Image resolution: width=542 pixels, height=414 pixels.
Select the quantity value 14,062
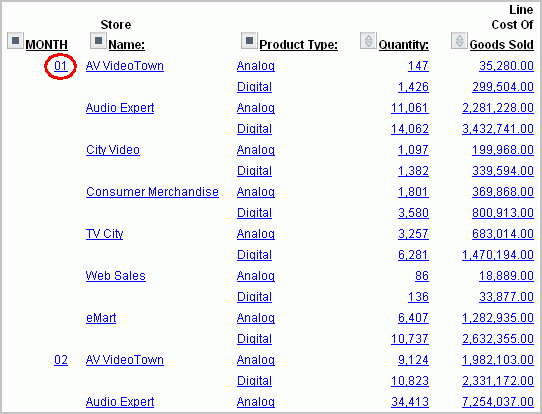[410, 129]
